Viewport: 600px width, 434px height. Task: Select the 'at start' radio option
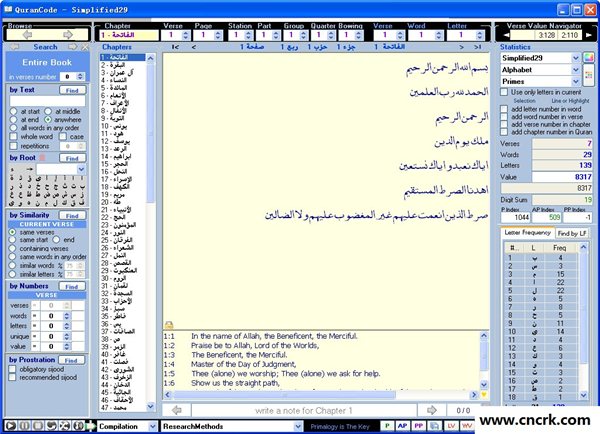pyautogui.click(x=13, y=111)
